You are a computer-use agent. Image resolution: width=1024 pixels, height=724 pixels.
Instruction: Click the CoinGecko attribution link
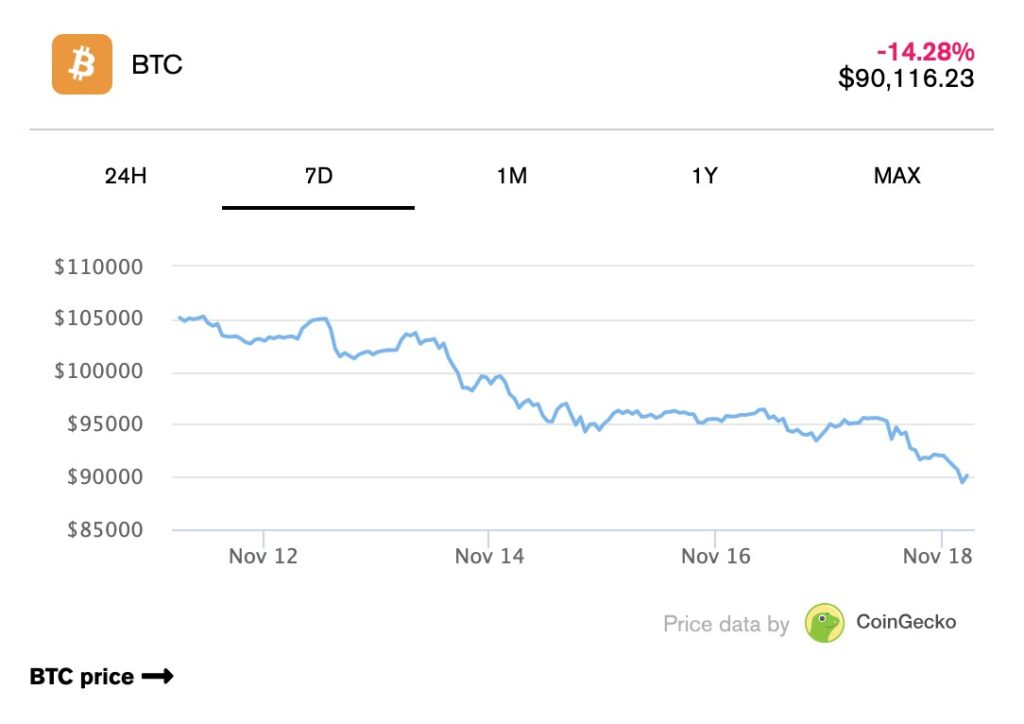[905, 622]
